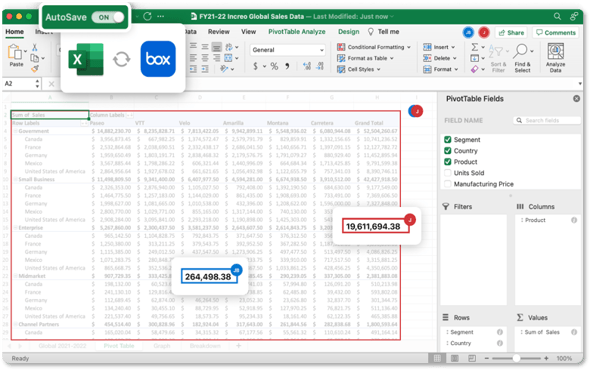590x370 pixels.
Task: Open the View ribbon tab
Action: (248, 32)
